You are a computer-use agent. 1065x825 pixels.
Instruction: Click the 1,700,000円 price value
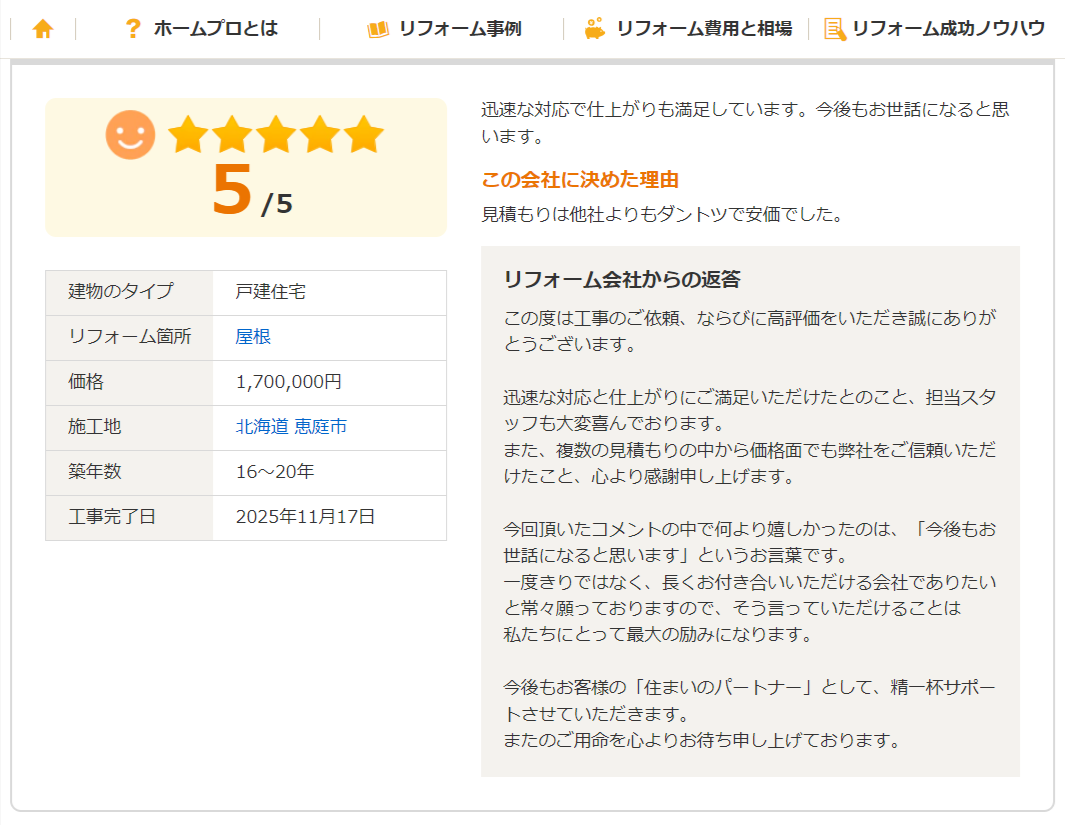coord(289,382)
